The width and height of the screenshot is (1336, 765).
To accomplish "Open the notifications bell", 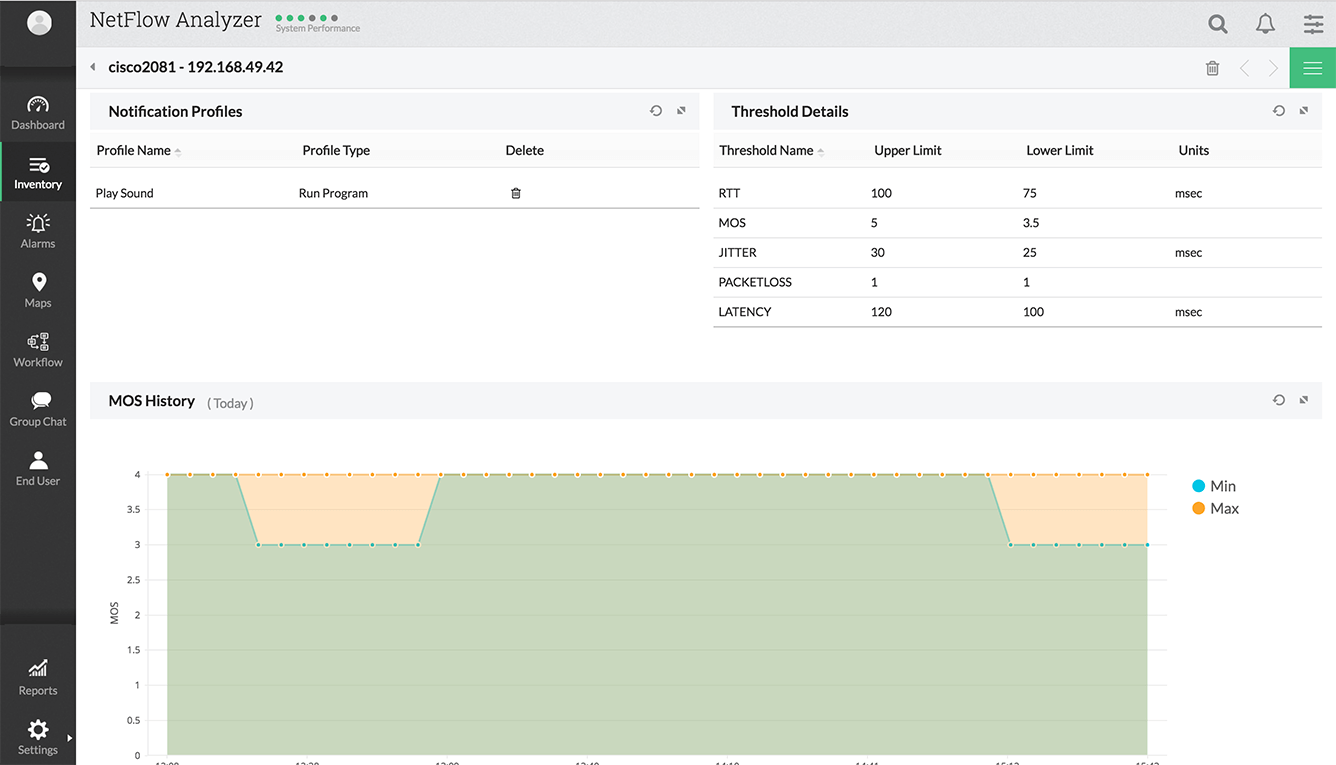I will 1265,24.
